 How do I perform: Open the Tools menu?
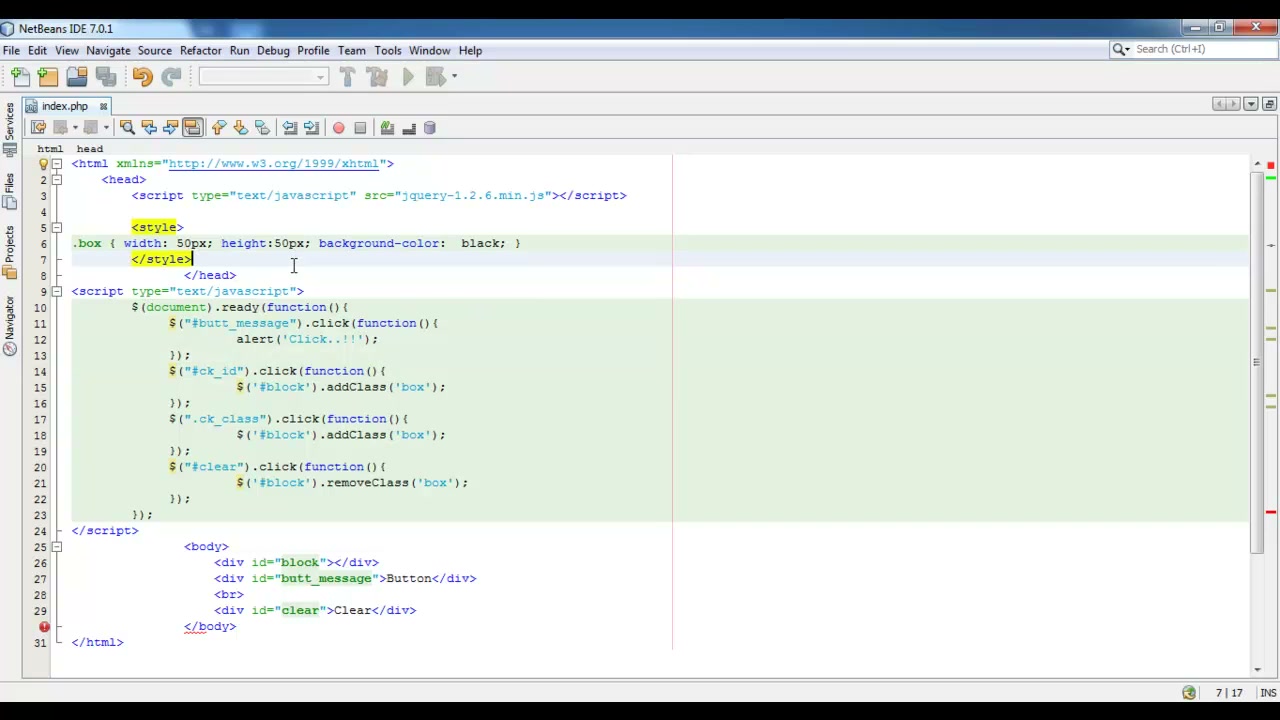click(388, 50)
